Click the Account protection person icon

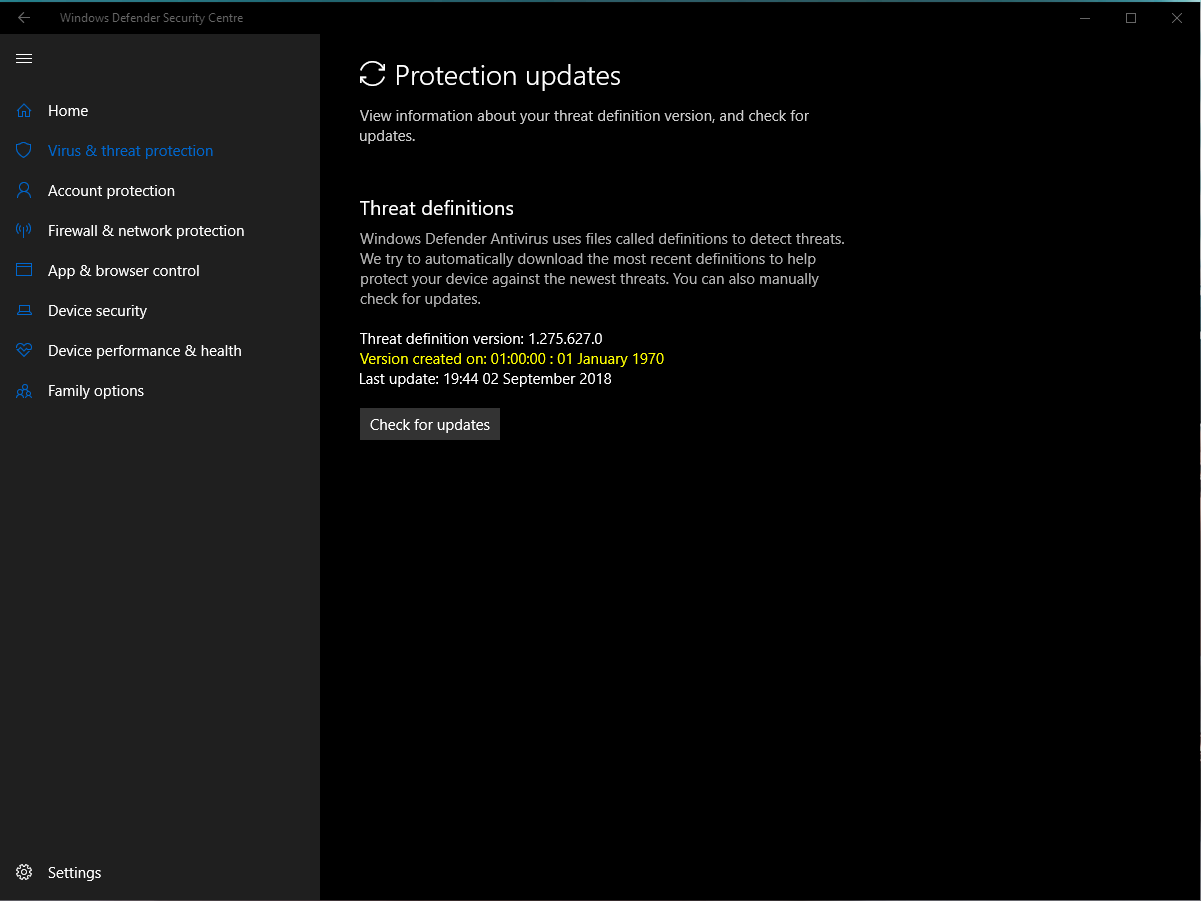(x=24, y=191)
